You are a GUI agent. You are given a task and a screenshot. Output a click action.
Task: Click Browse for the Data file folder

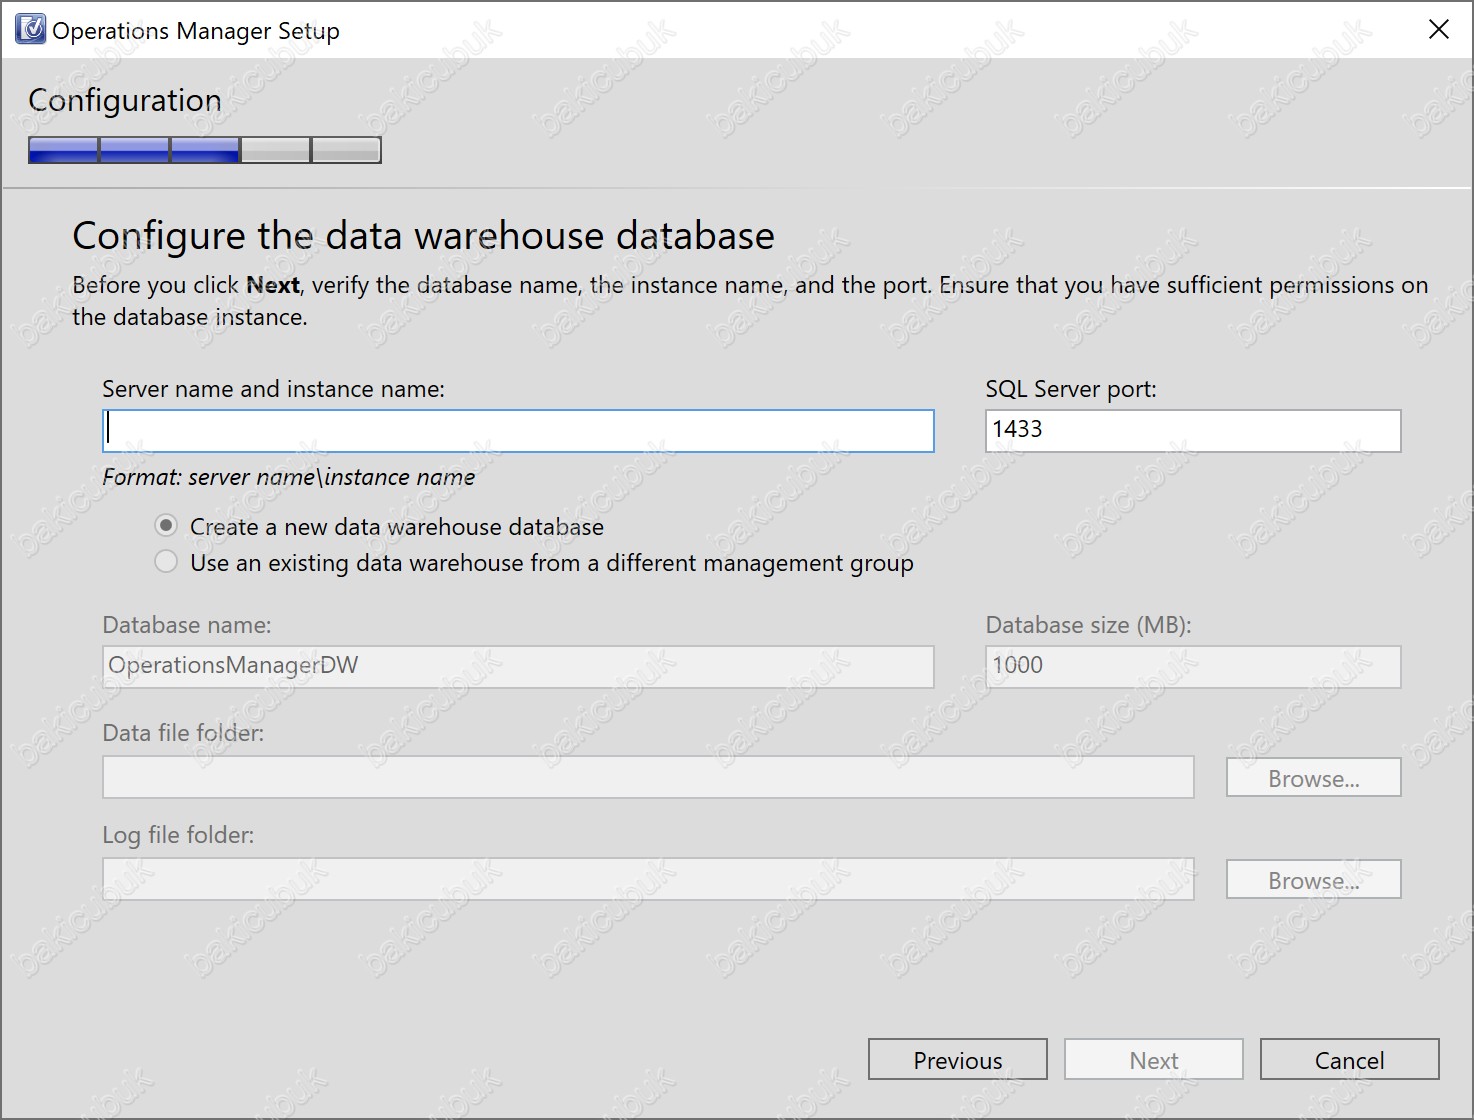point(1314,778)
